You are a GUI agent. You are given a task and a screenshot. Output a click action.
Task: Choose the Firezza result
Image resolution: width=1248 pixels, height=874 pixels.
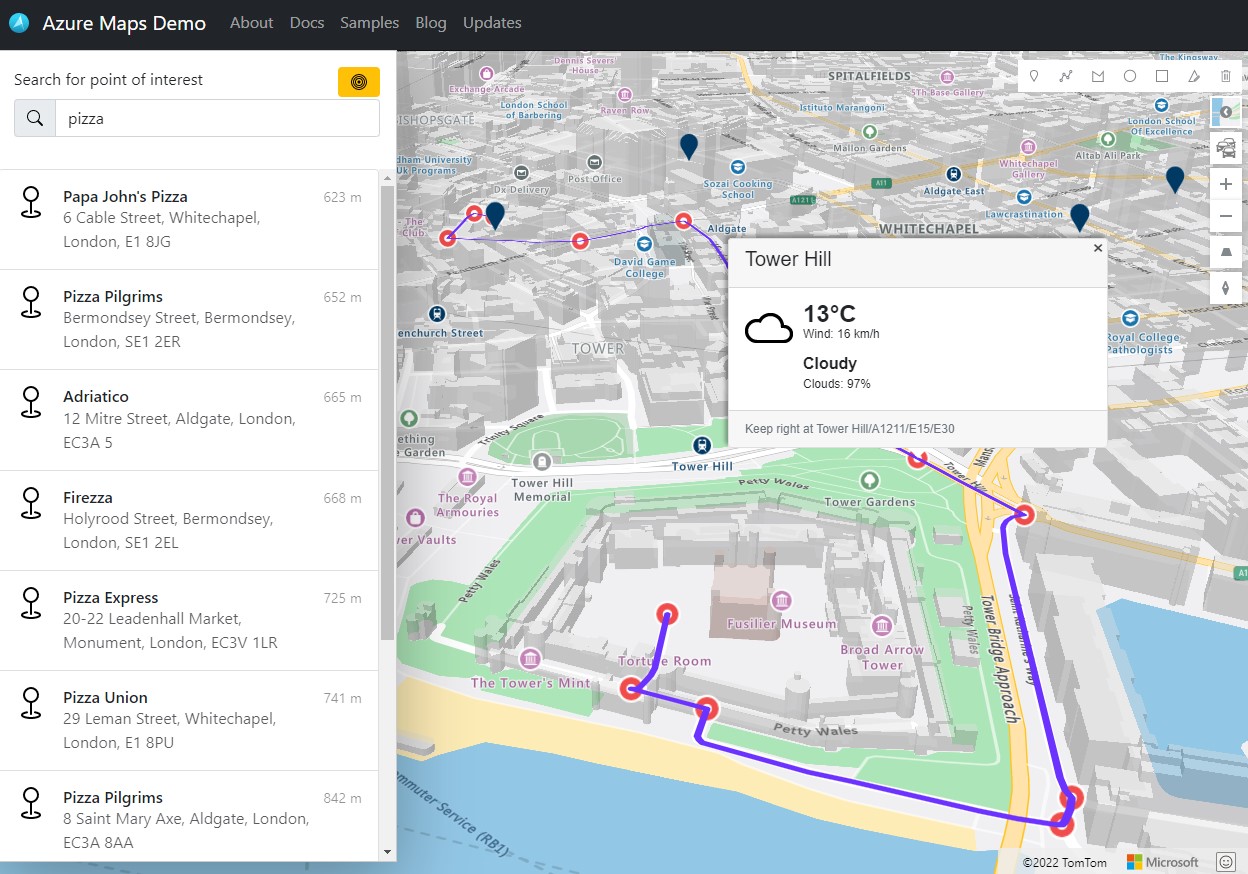pyautogui.click(x=189, y=520)
